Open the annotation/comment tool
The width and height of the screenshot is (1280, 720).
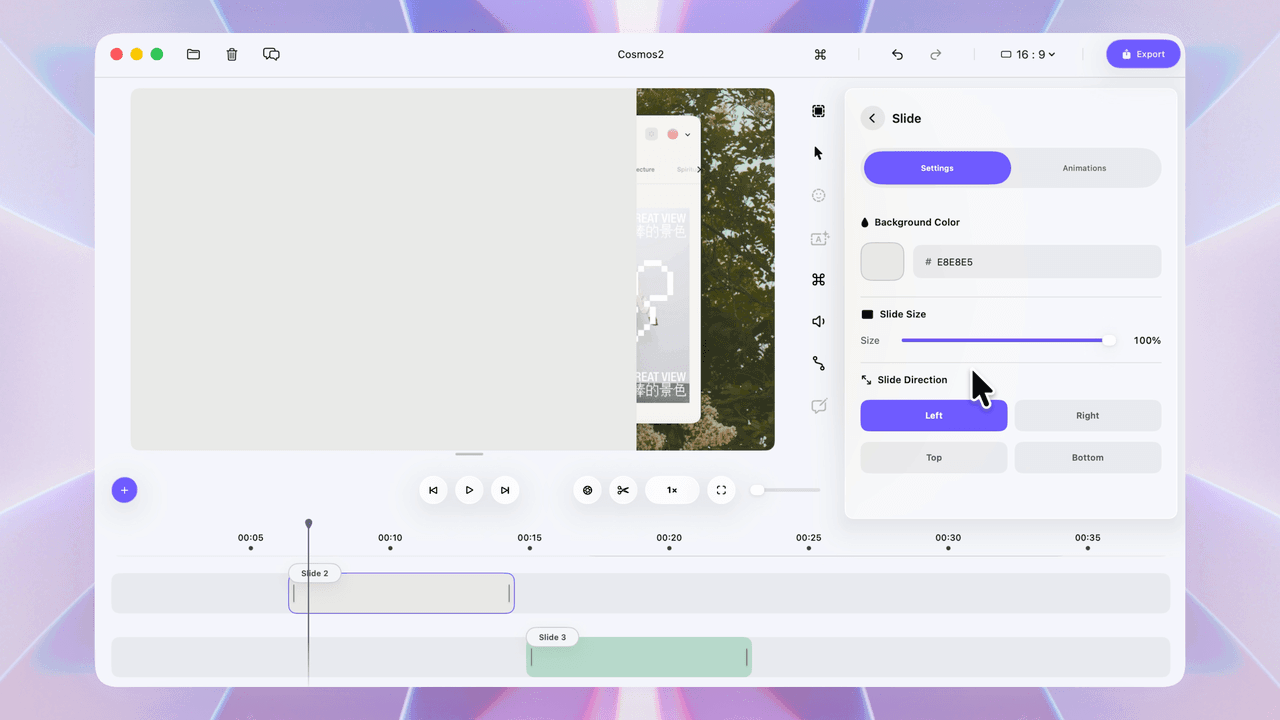tap(818, 405)
